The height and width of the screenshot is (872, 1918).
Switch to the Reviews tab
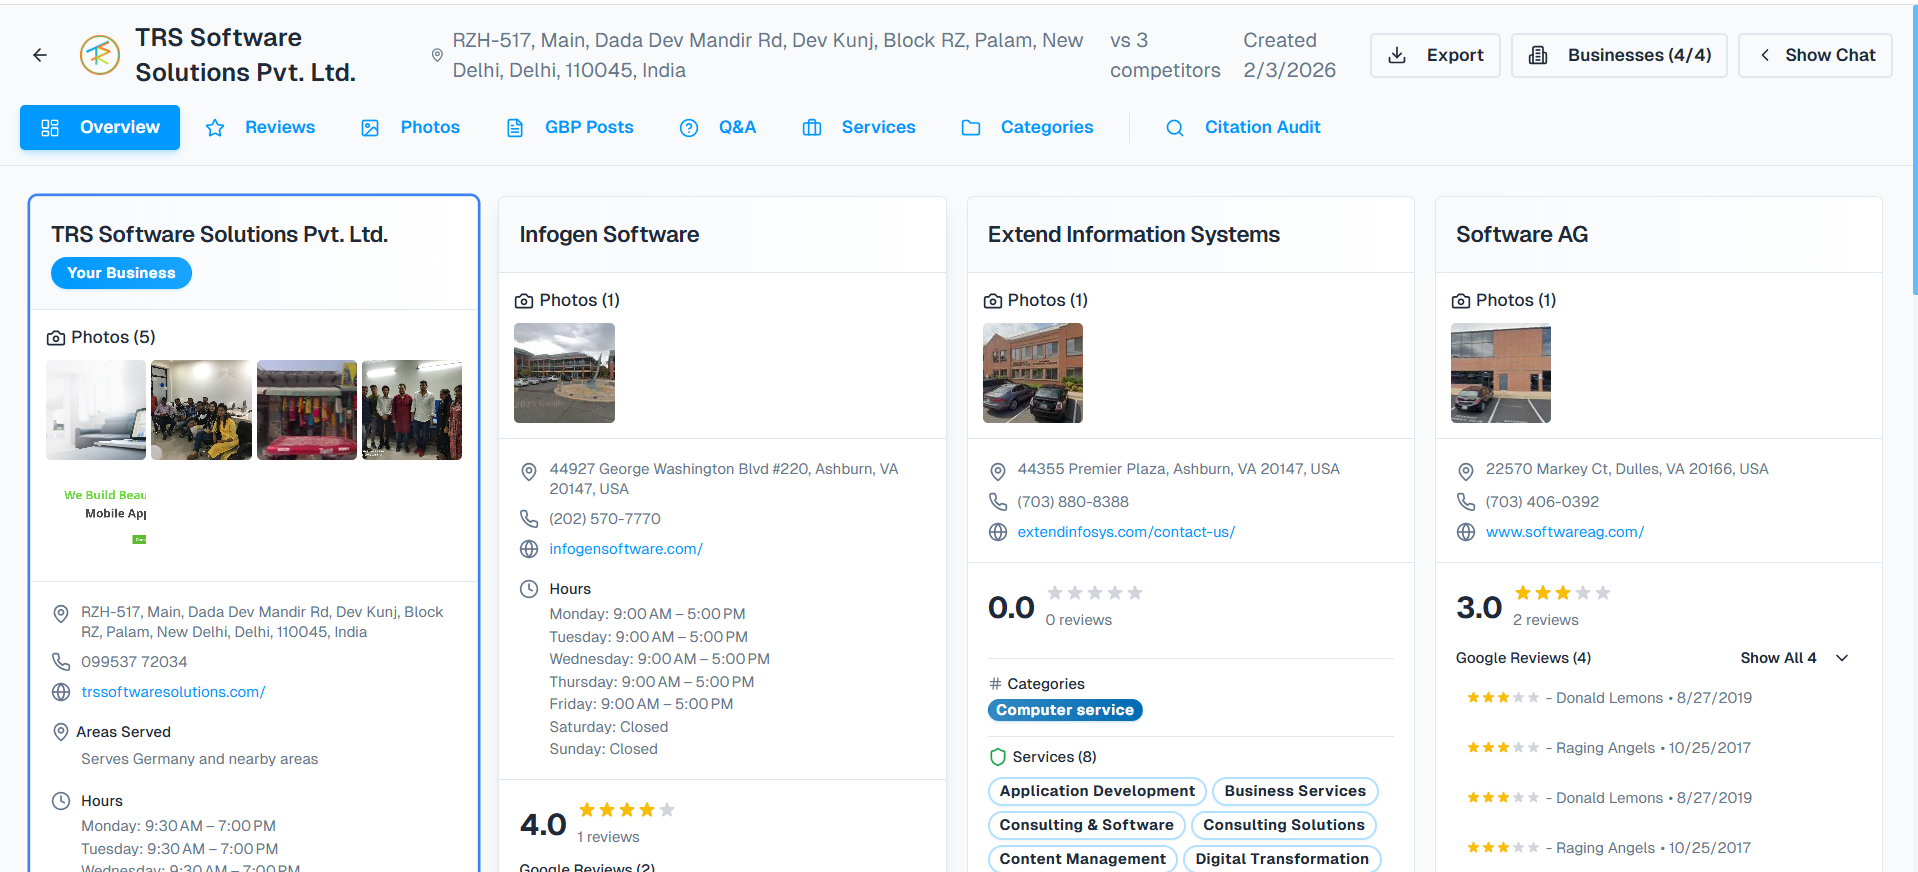[260, 127]
